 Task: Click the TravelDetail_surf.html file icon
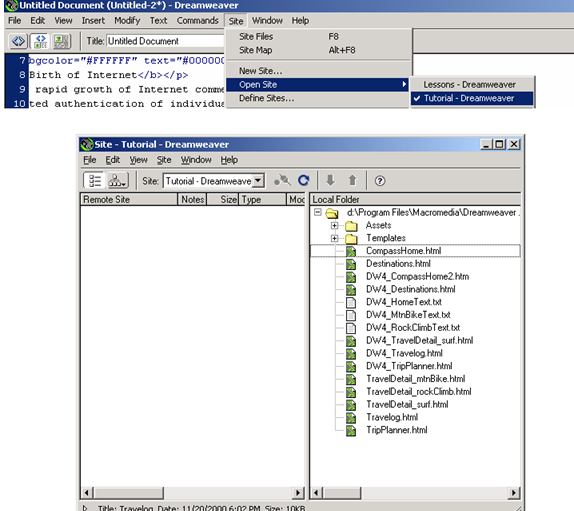pyautogui.click(x=351, y=405)
